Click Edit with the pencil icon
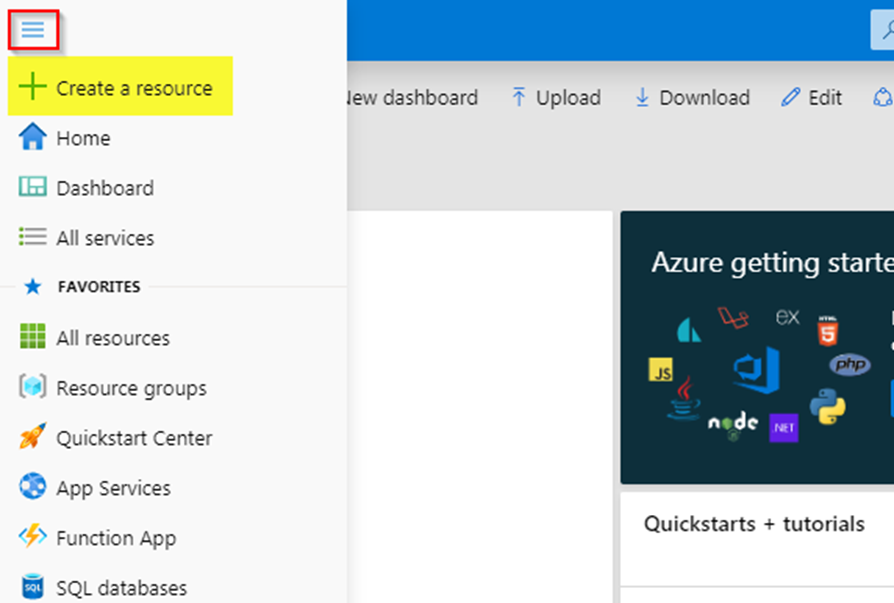Viewport: 894px width, 603px height. click(x=811, y=97)
